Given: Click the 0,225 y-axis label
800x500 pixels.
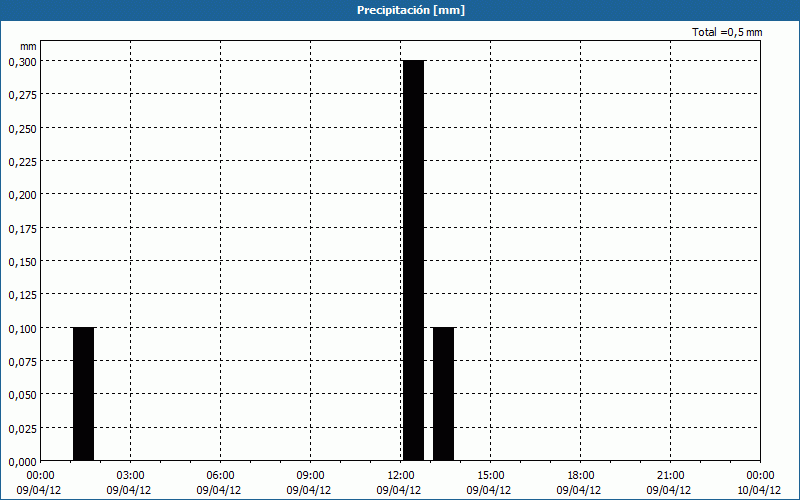Looking at the screenshot, I should (x=22, y=162).
